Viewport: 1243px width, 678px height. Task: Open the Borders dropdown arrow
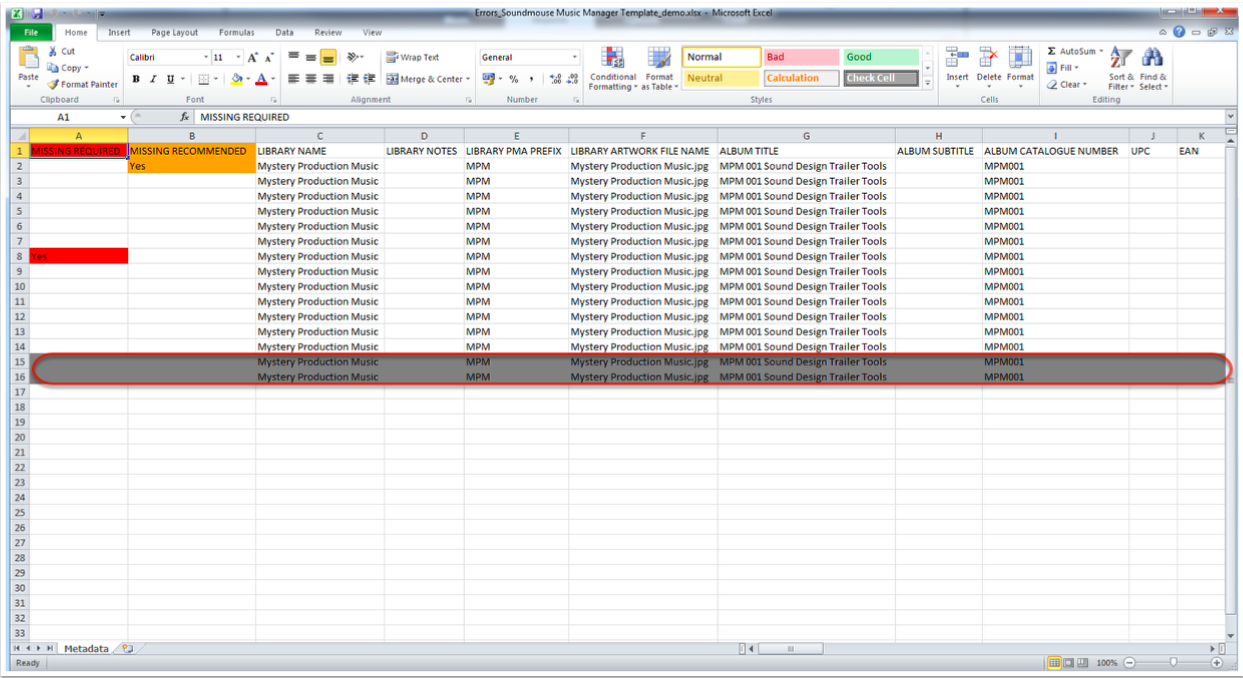[x=217, y=79]
